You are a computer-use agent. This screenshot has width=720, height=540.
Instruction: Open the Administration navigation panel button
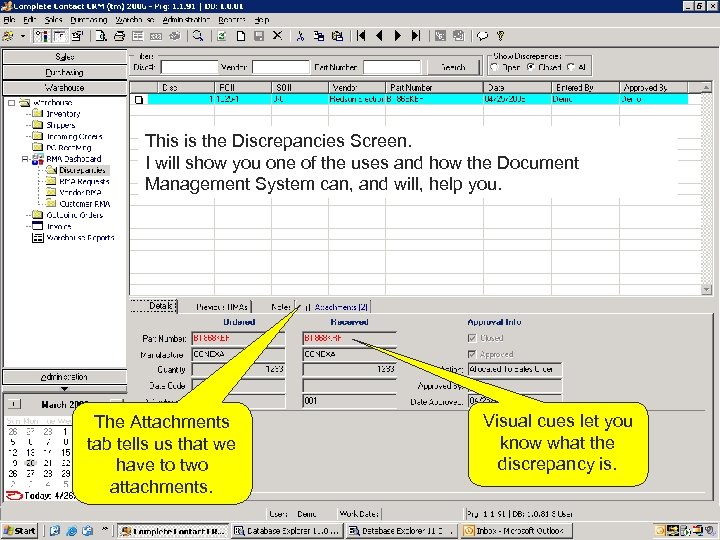pyautogui.click(x=65, y=377)
